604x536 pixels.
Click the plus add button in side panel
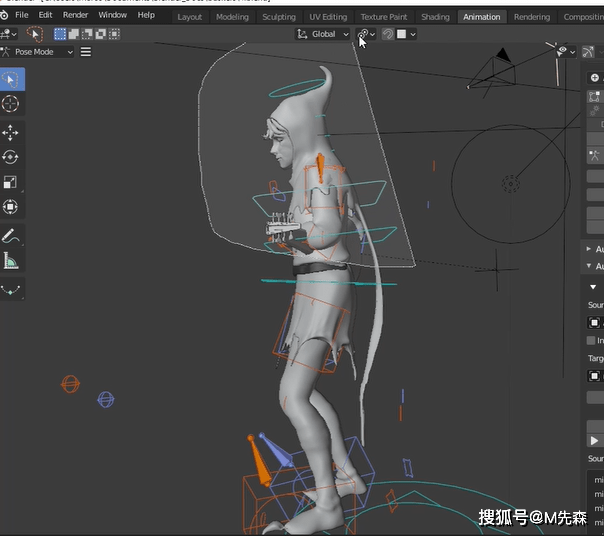(594, 78)
